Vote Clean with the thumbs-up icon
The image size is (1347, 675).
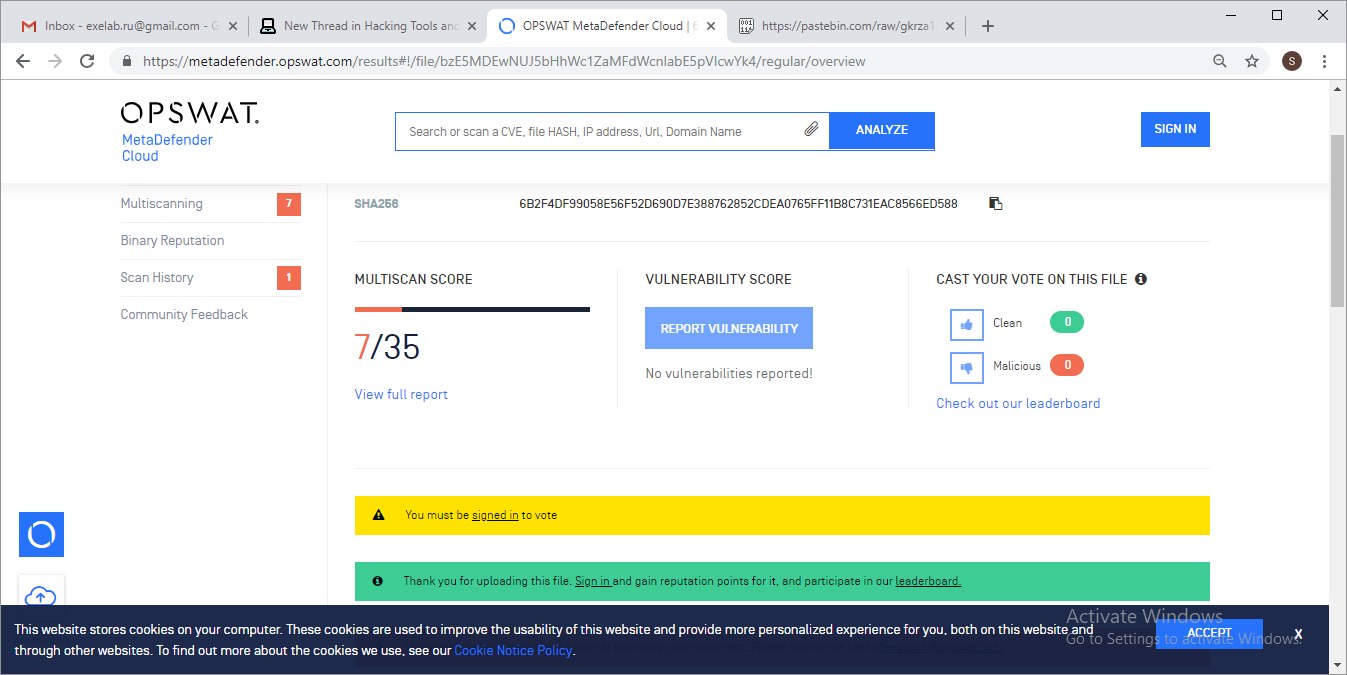click(x=967, y=324)
